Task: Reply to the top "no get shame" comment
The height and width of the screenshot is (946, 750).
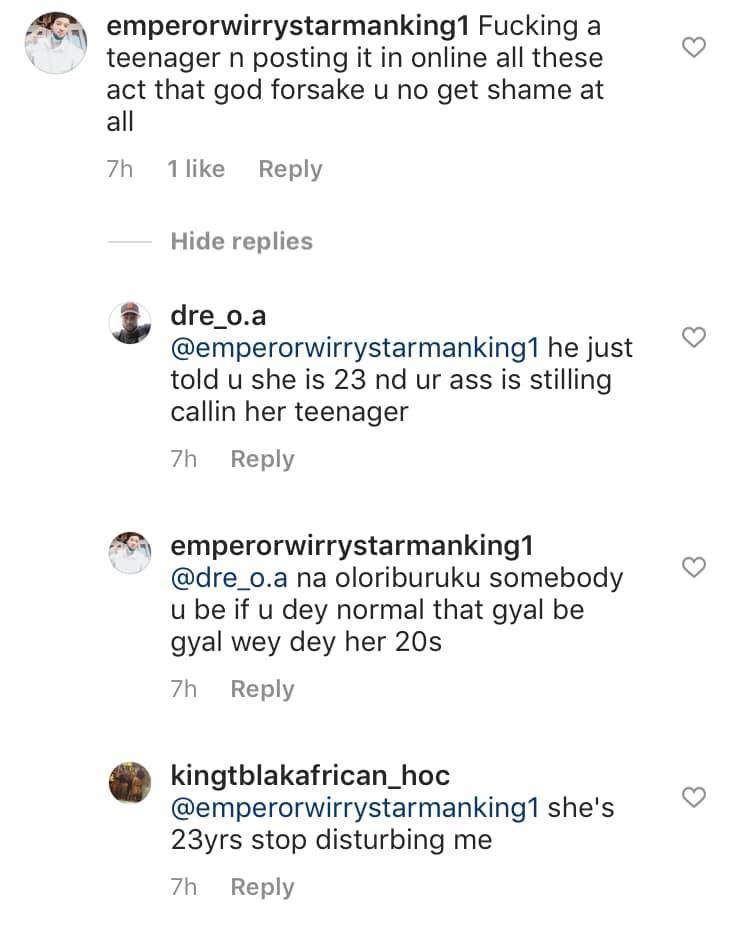Action: pos(290,169)
